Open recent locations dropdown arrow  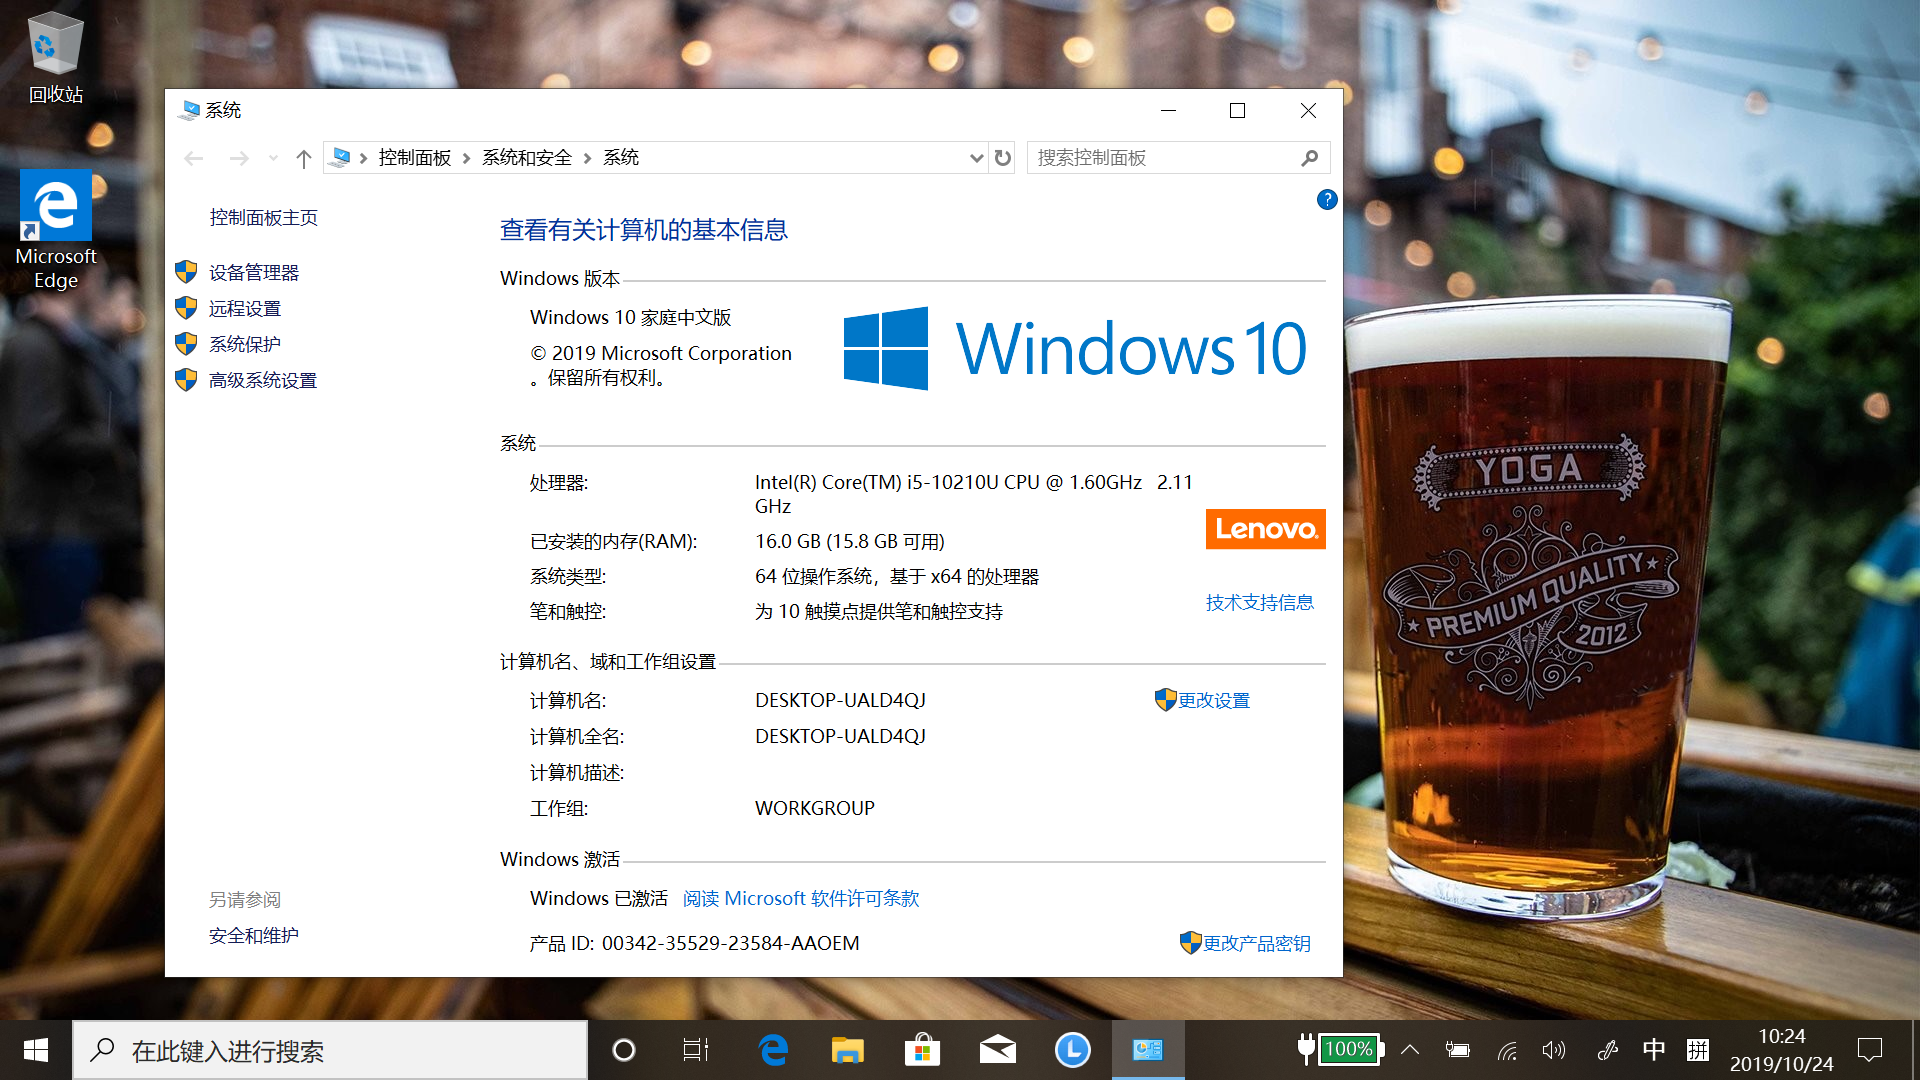pyautogui.click(x=273, y=158)
